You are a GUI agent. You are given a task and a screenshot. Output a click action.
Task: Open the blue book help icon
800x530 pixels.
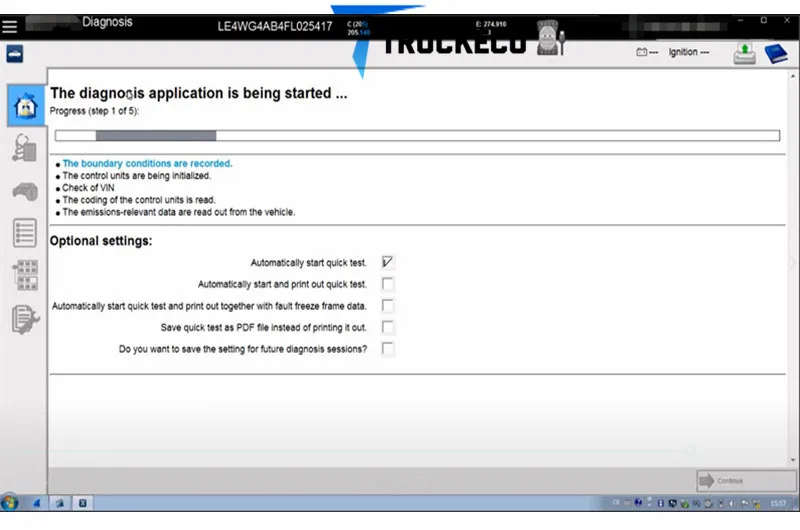[x=776, y=54]
